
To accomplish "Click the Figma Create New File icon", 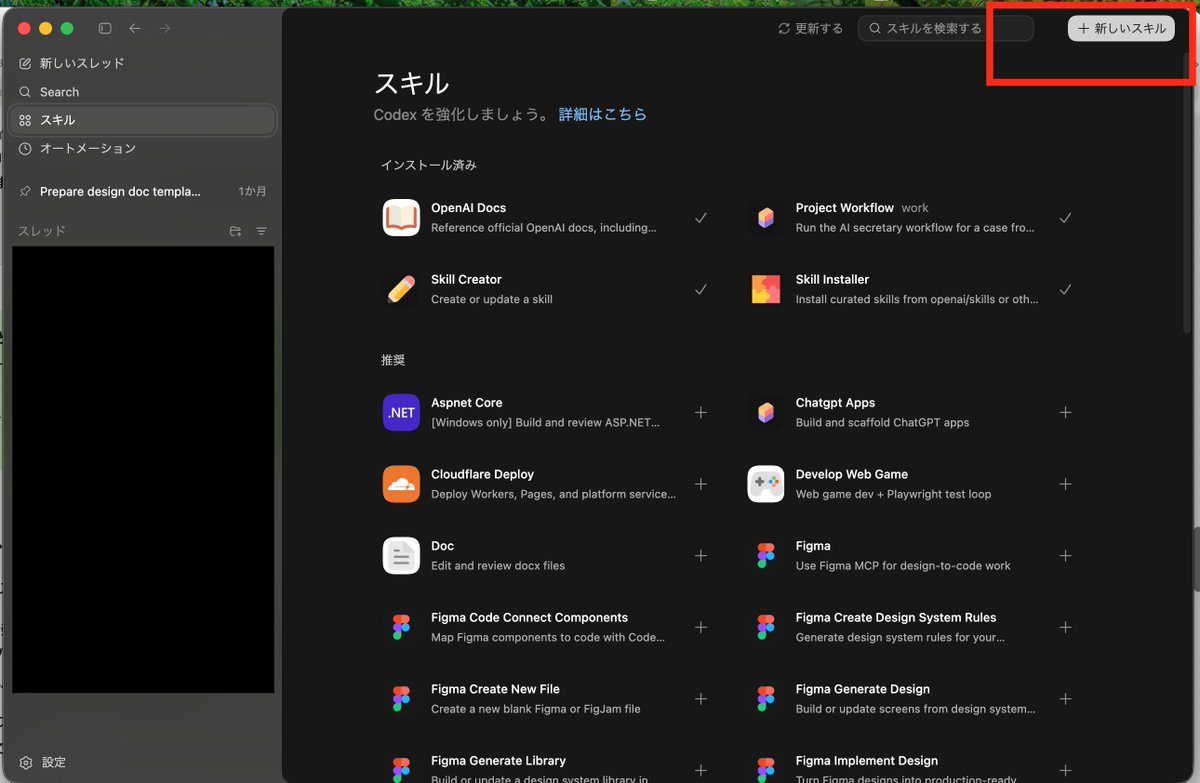I will pyautogui.click(x=401, y=699).
